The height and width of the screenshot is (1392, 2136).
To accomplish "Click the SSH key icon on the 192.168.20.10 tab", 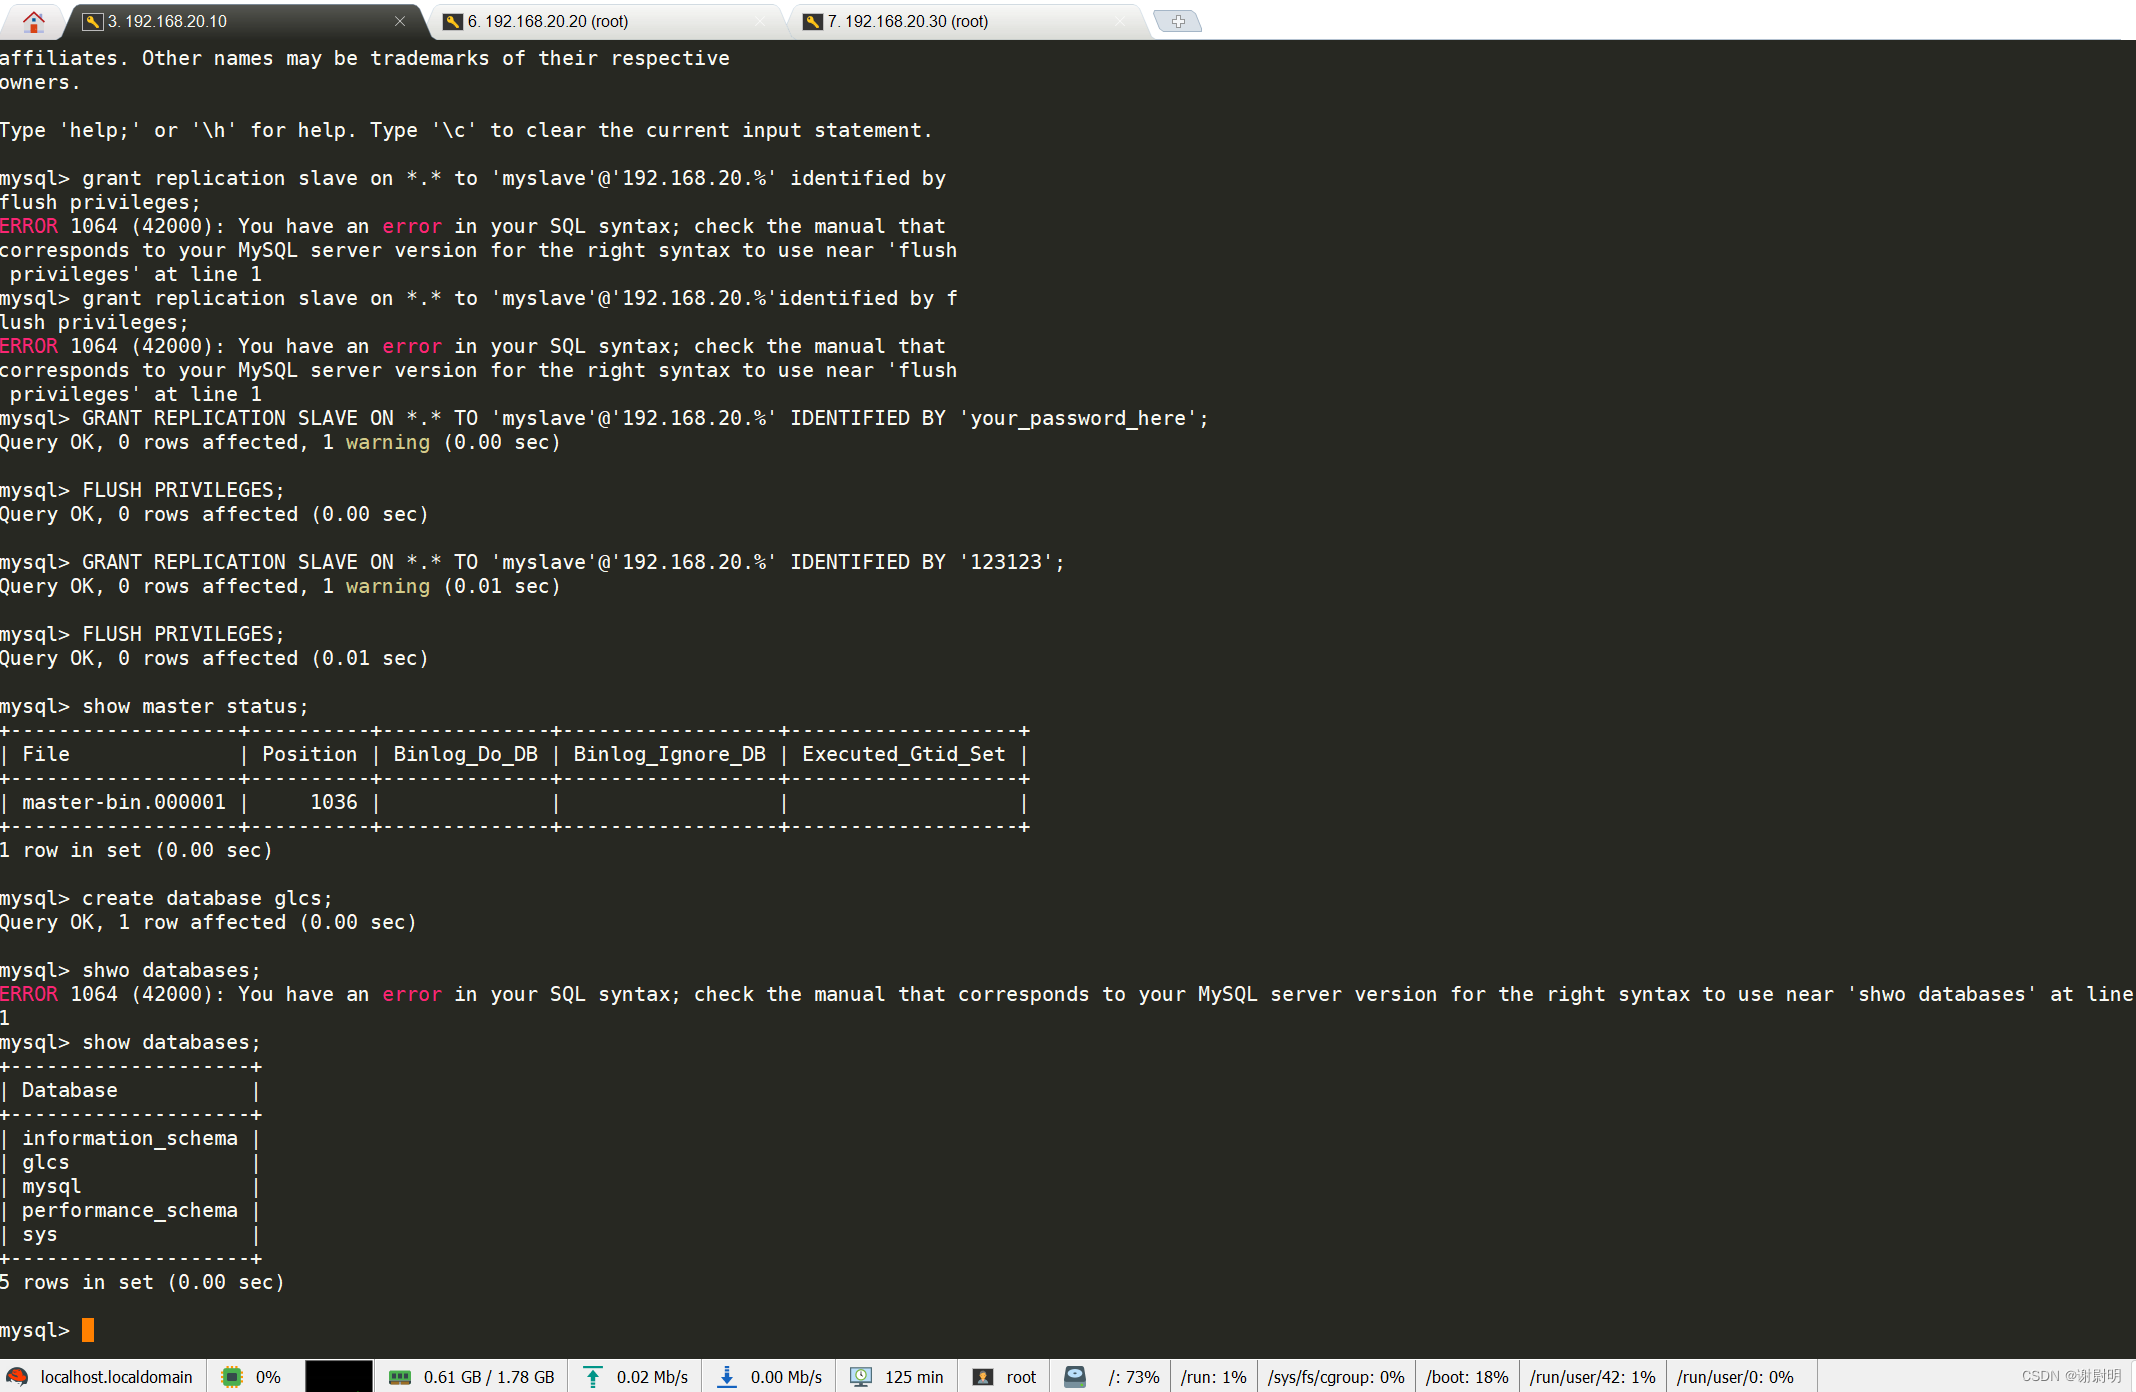I will pyautogui.click(x=93, y=21).
